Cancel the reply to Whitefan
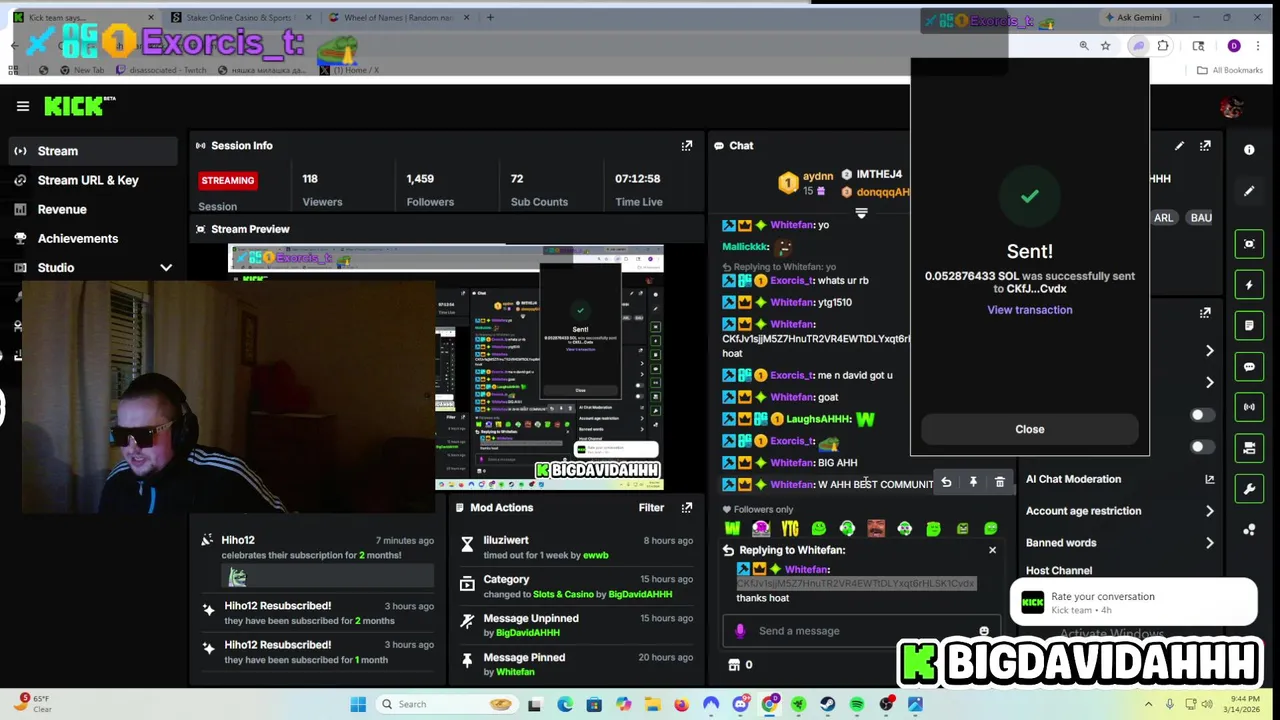 pos(992,550)
